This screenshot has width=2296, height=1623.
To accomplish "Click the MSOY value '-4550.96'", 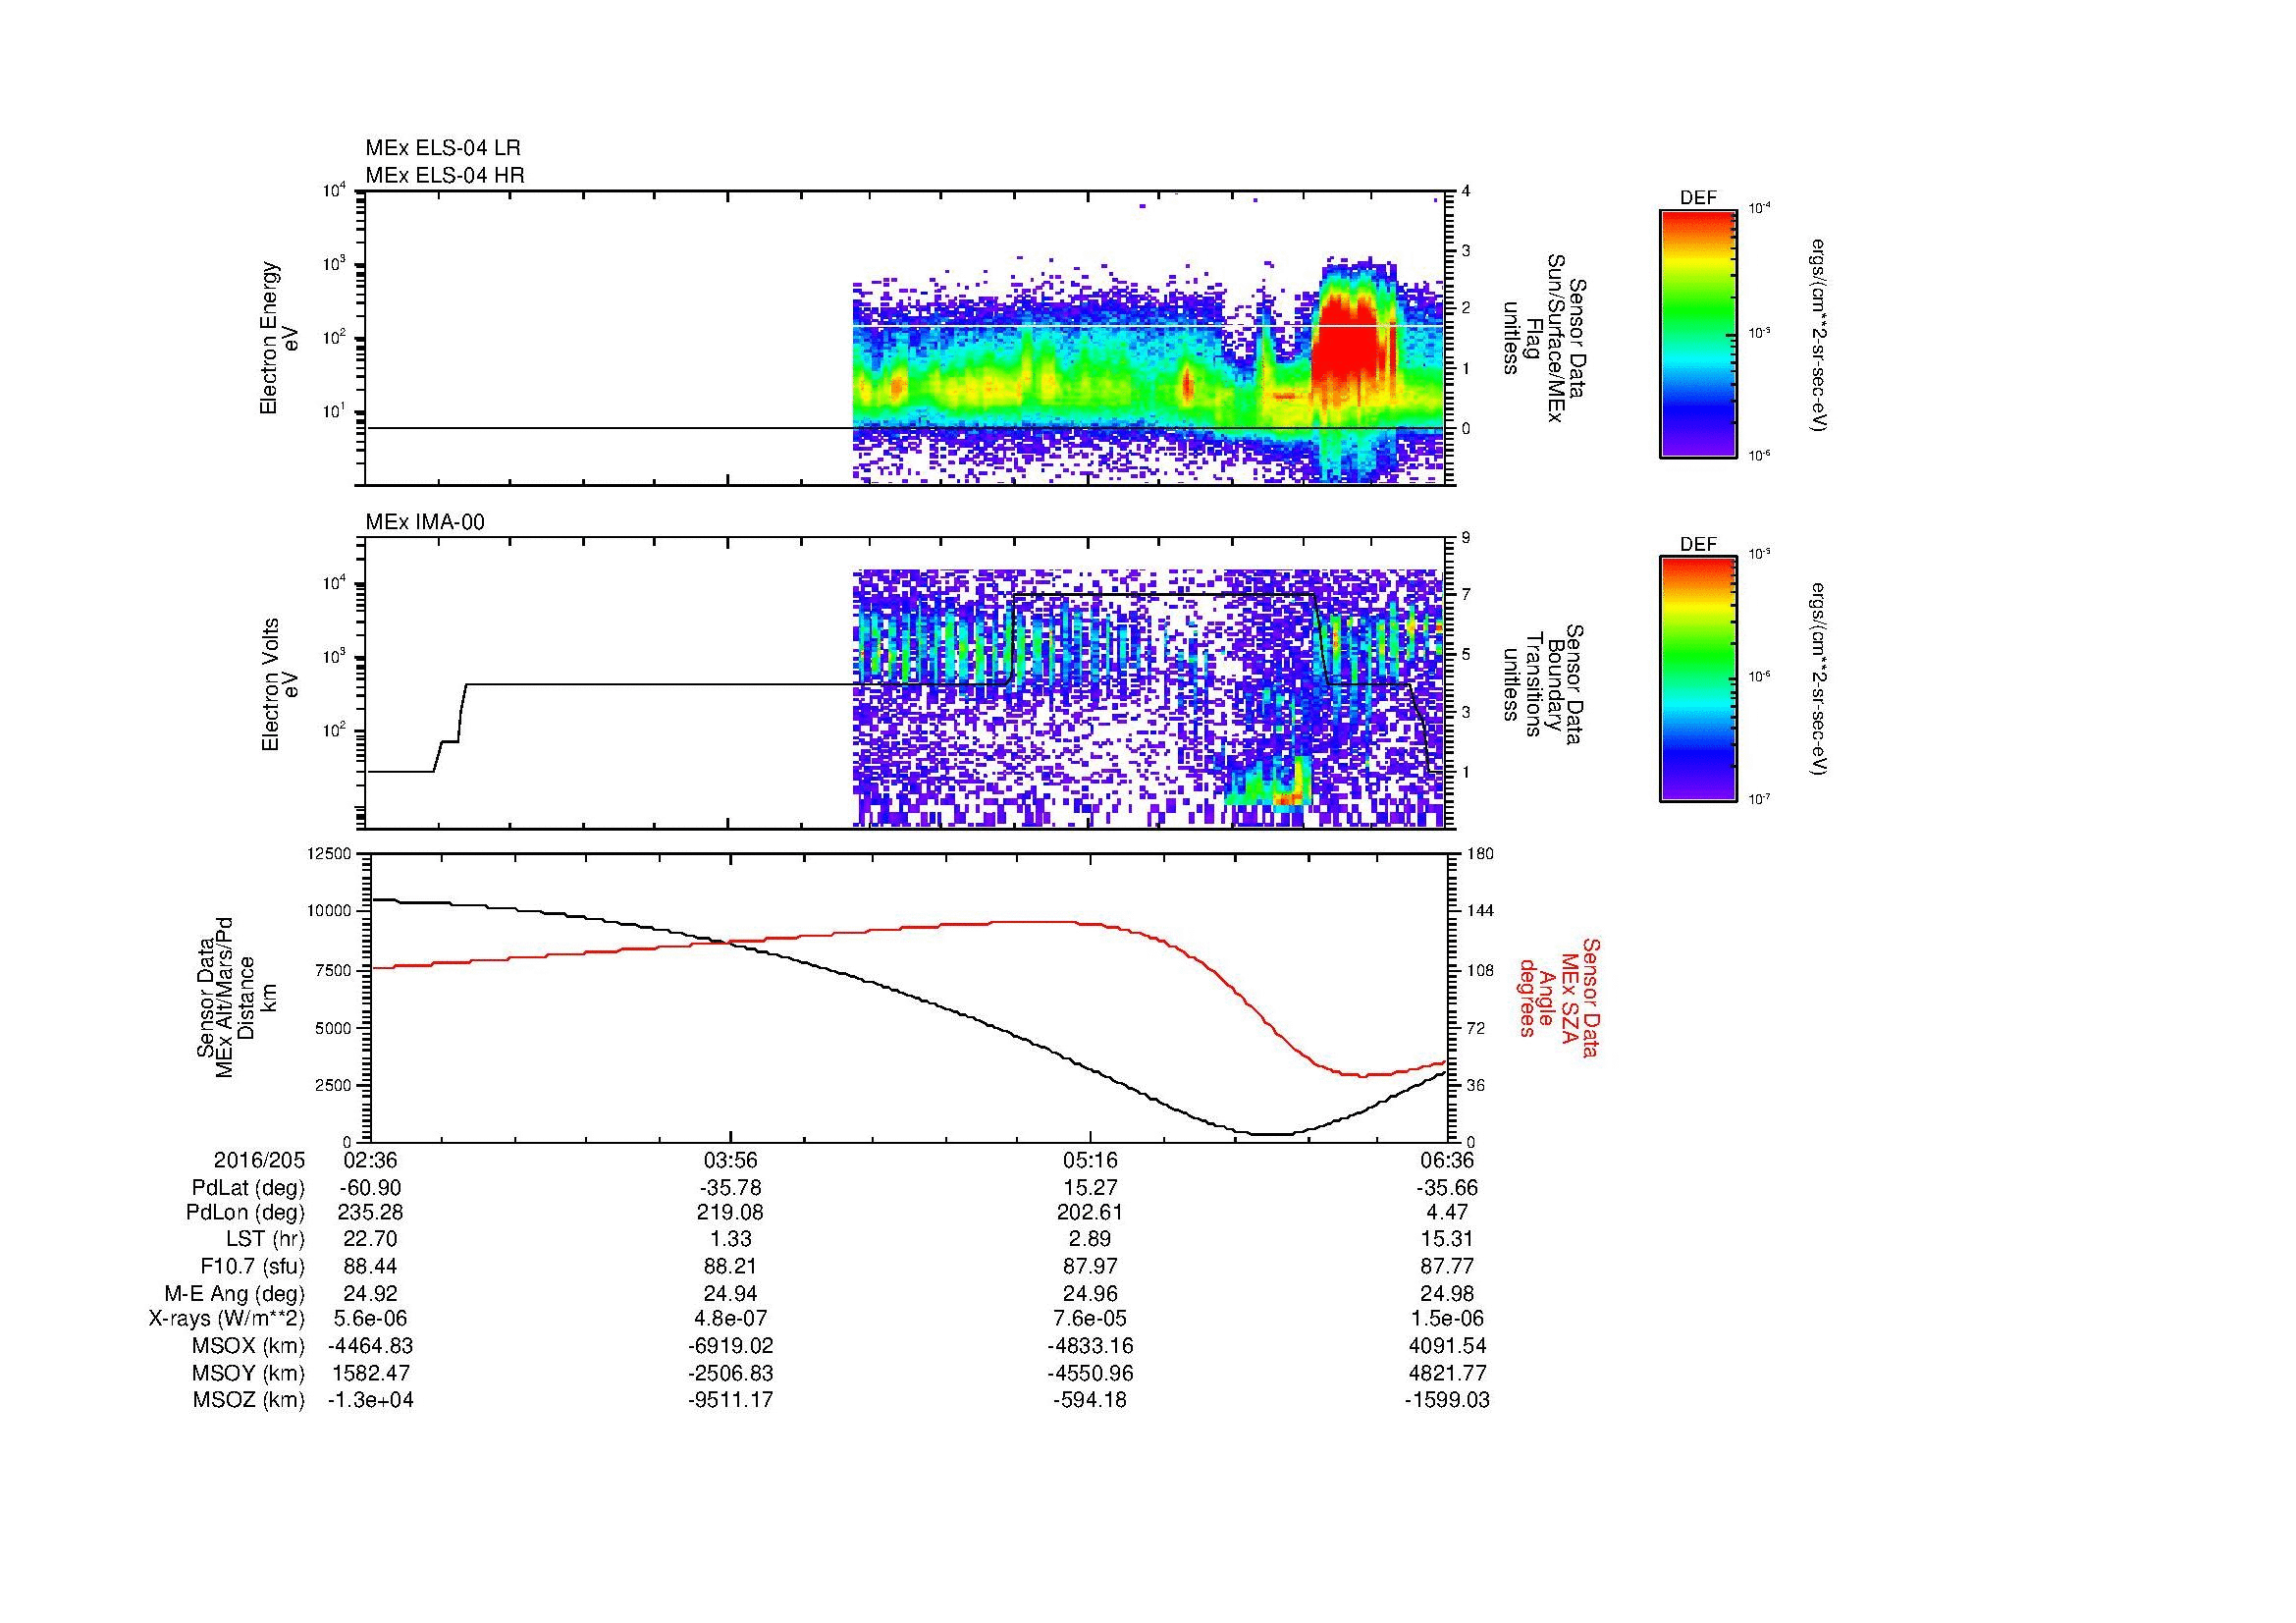I will (x=1090, y=1374).
